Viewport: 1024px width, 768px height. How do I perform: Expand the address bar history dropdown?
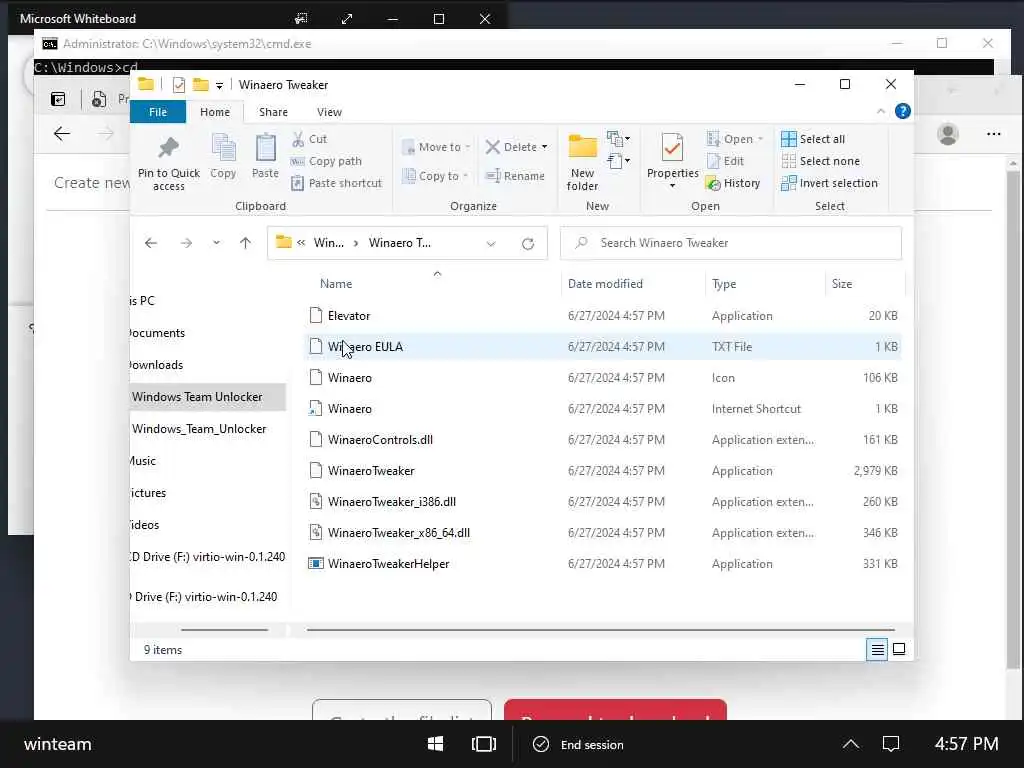click(x=490, y=244)
